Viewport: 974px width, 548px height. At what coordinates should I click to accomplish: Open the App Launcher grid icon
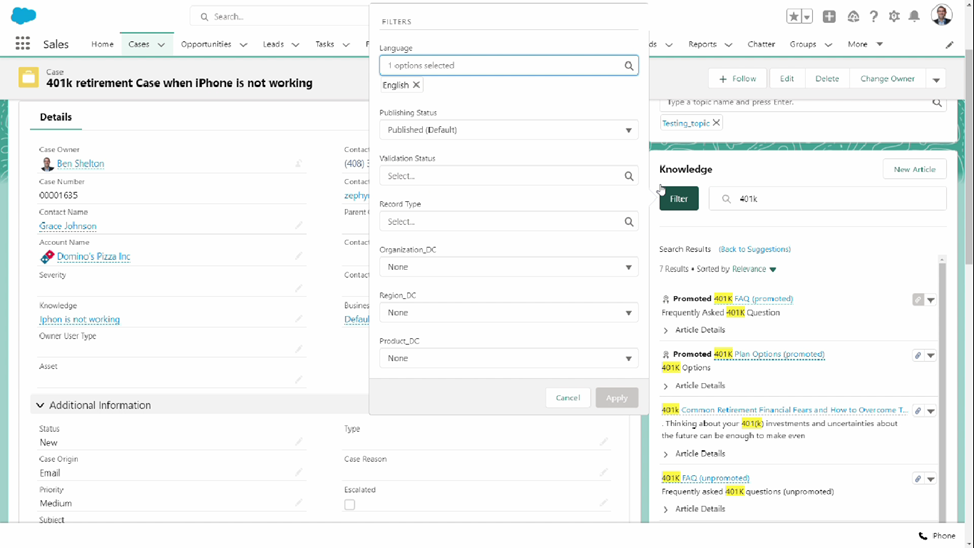click(x=22, y=44)
